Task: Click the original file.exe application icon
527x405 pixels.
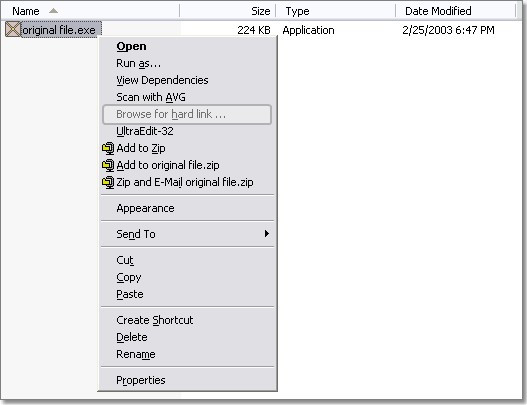Action: coord(13,29)
